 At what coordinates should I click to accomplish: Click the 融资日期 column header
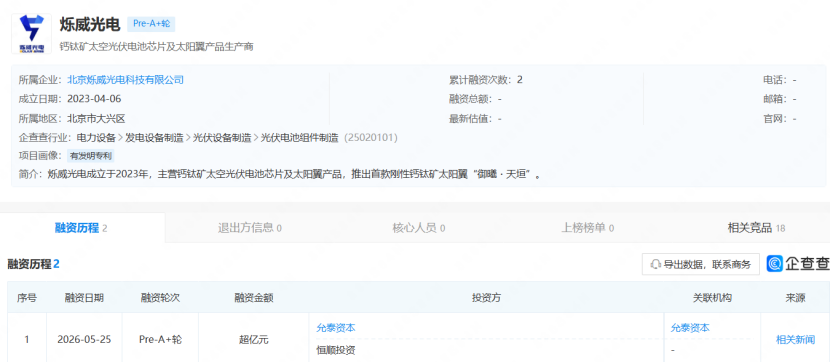(x=84, y=298)
